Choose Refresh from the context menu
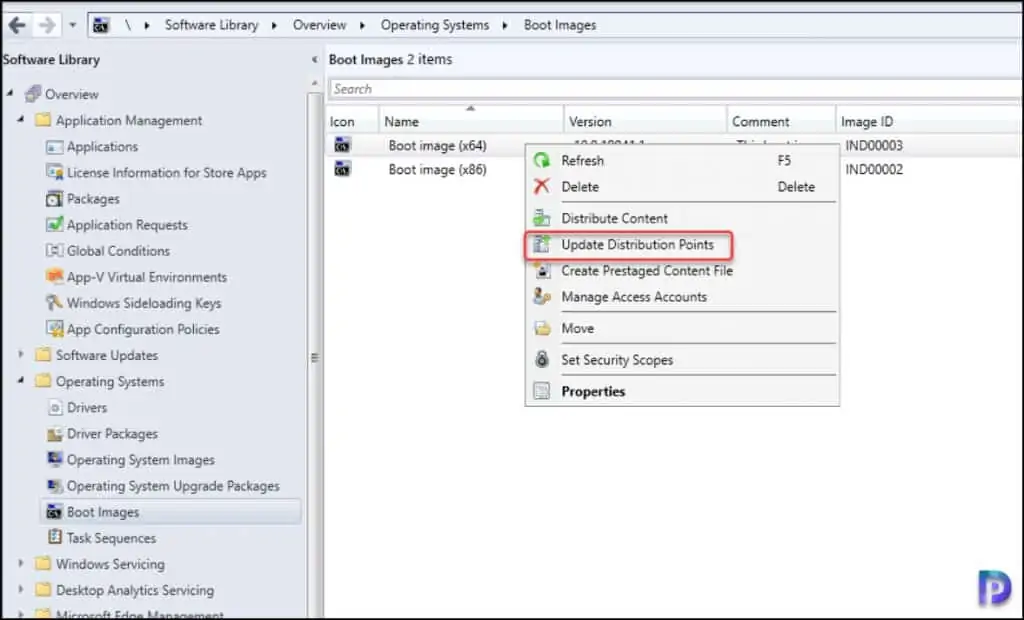Viewport: 1024px width, 620px height. pos(582,161)
